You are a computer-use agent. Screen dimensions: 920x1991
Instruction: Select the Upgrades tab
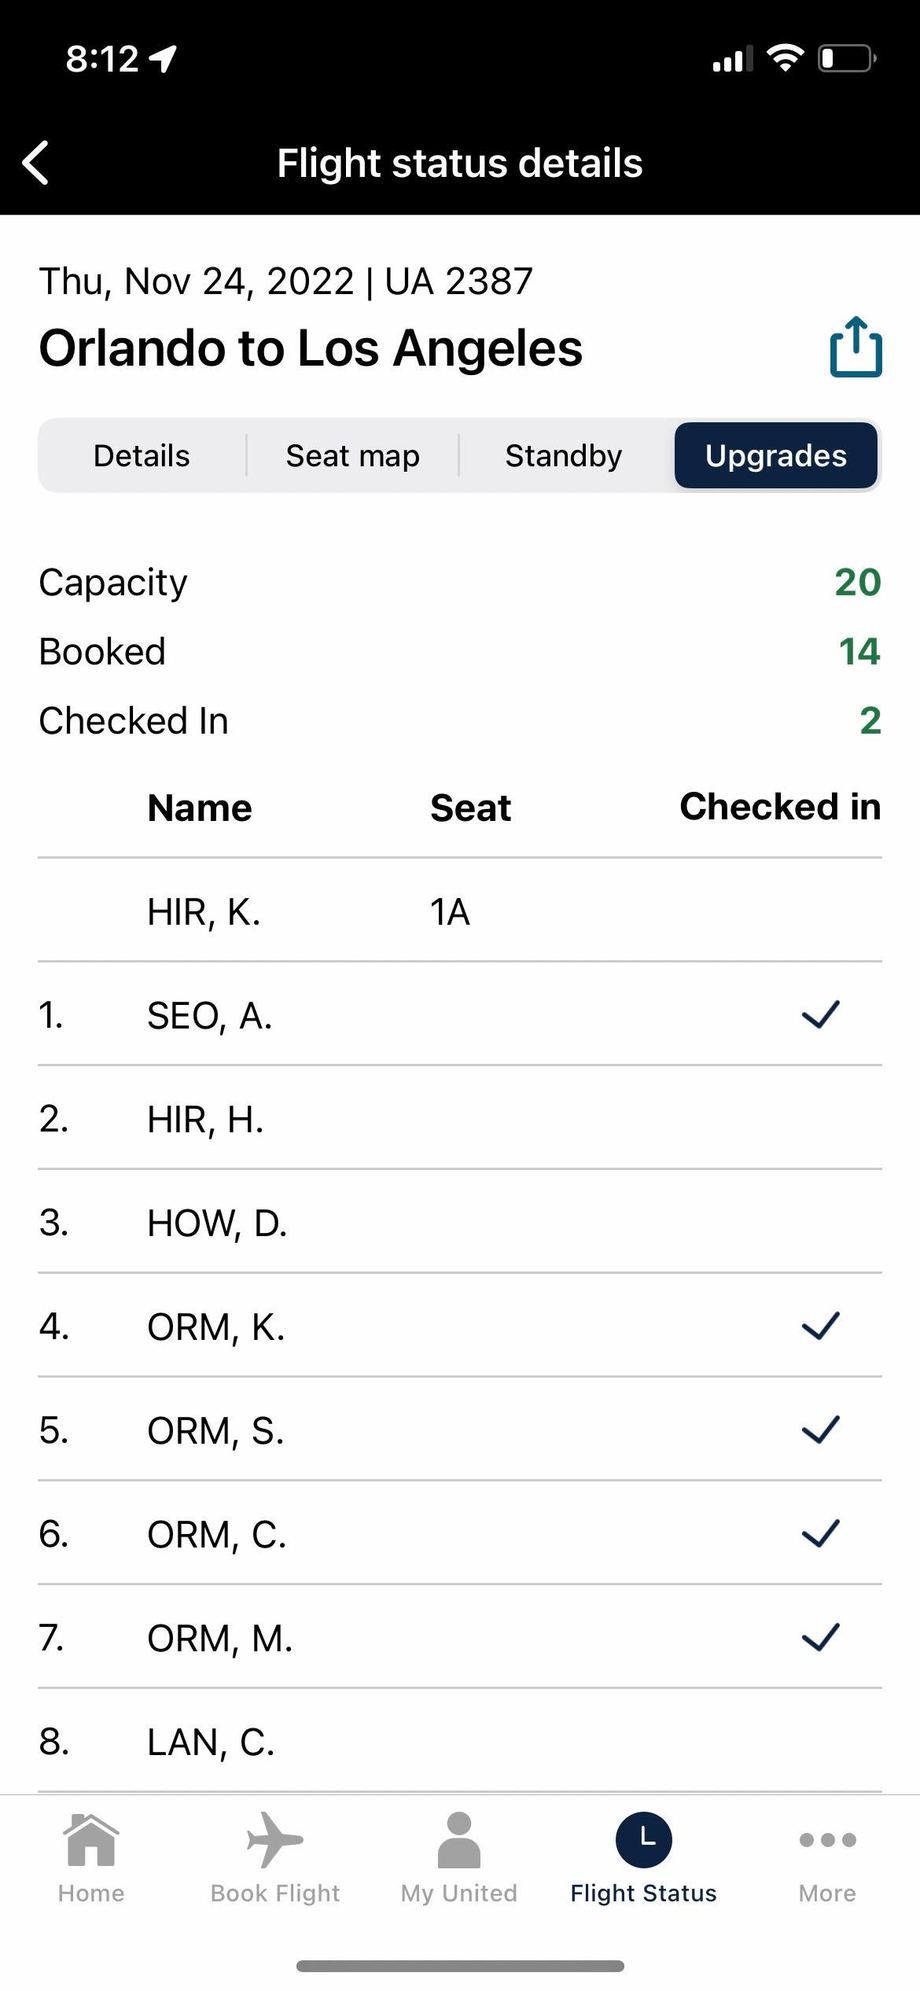point(776,455)
